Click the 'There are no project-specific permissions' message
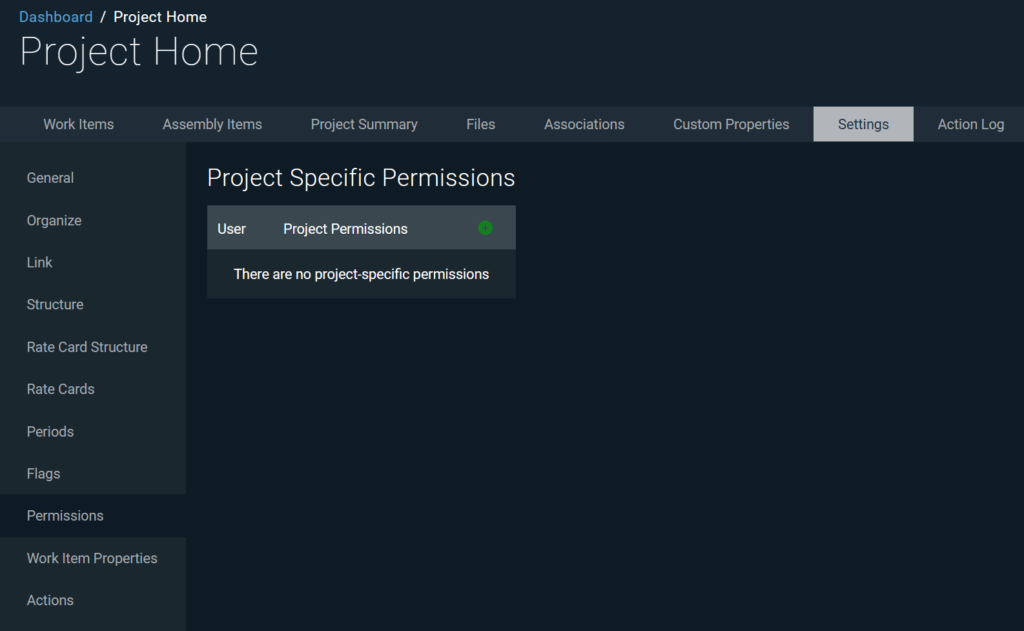The width and height of the screenshot is (1024, 631). click(361, 274)
